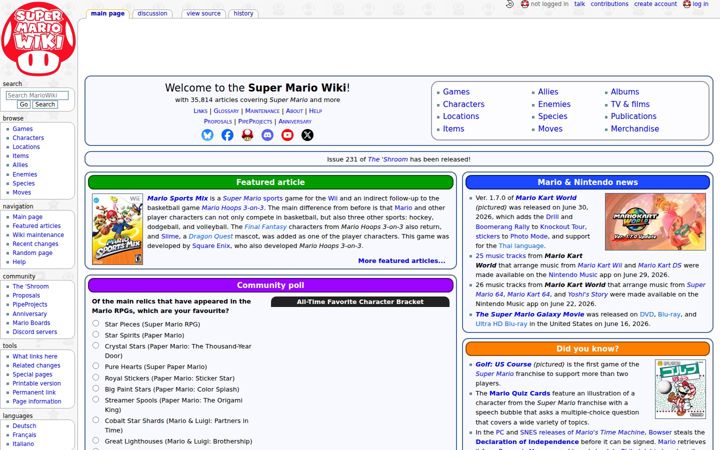Open Page information tool link
720x450 pixels.
(37, 401)
